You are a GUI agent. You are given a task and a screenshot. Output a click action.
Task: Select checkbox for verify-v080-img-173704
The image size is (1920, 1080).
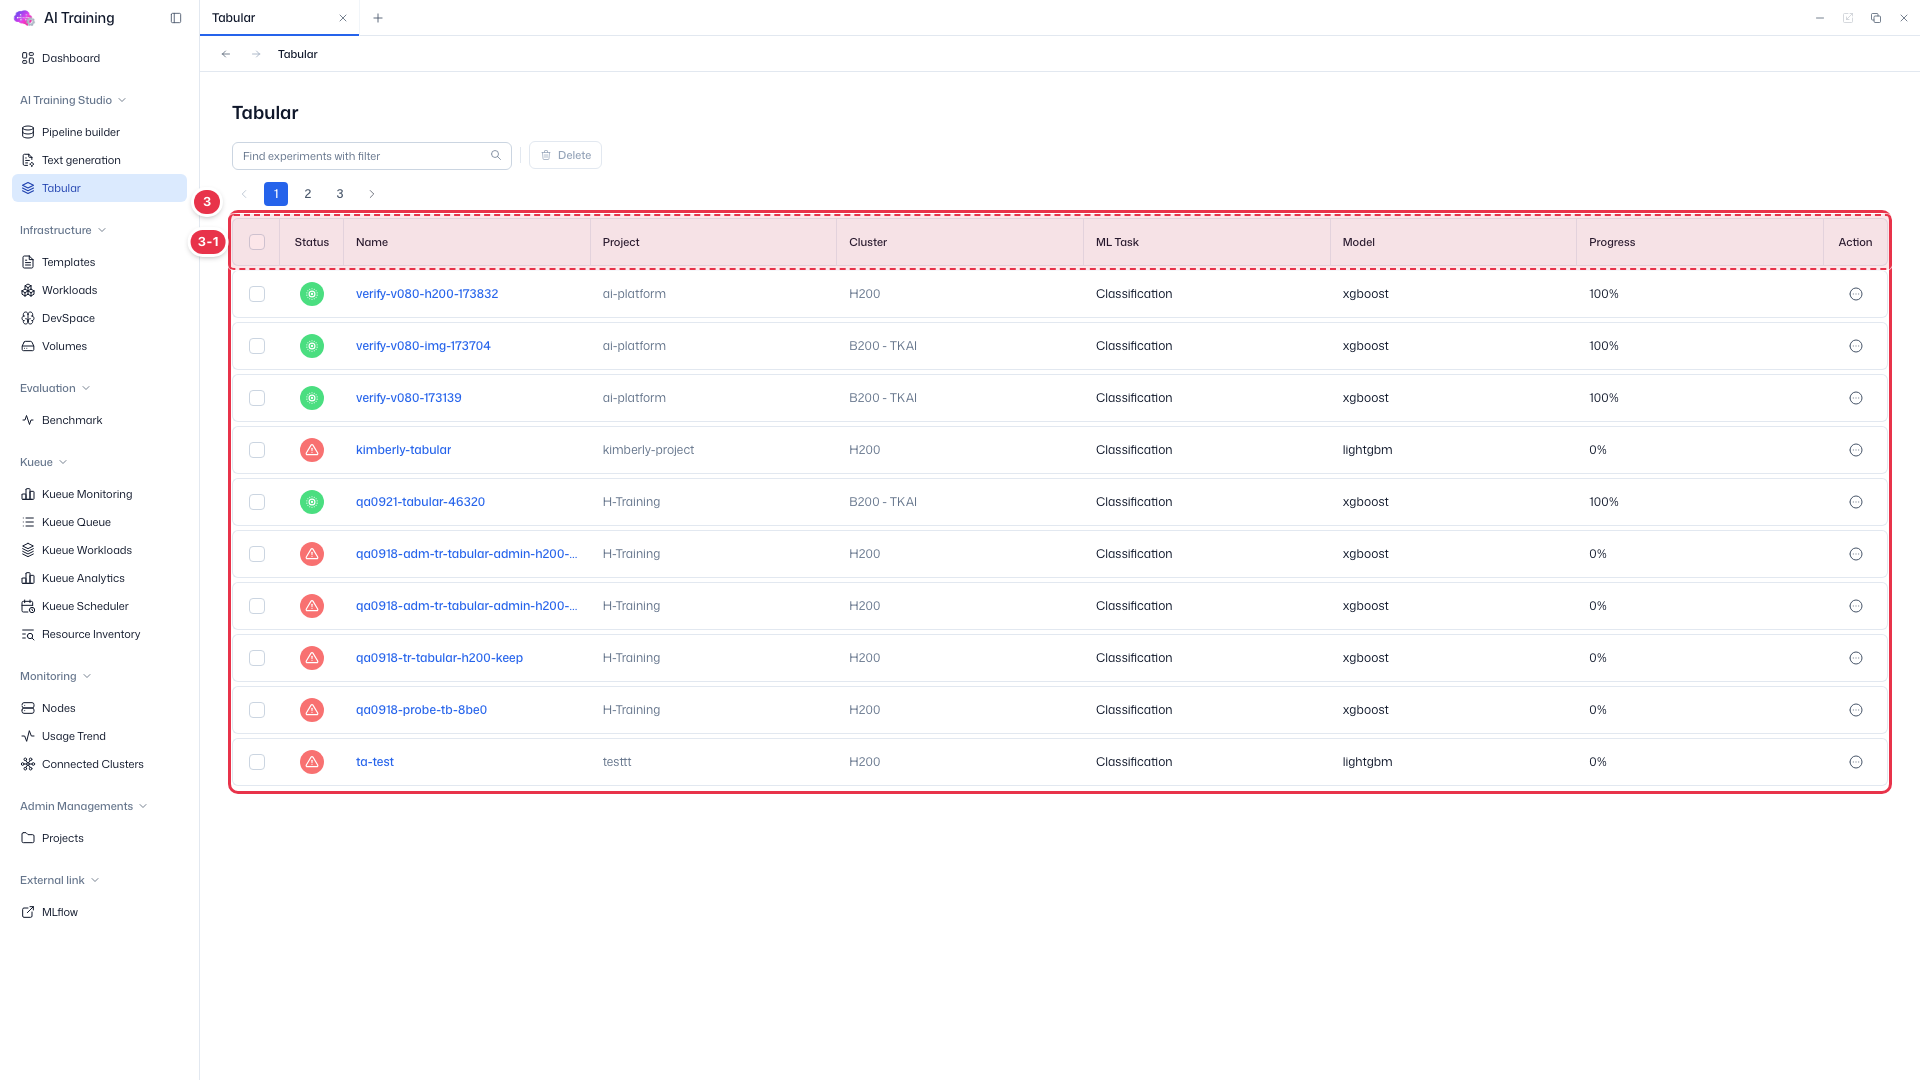(x=257, y=346)
